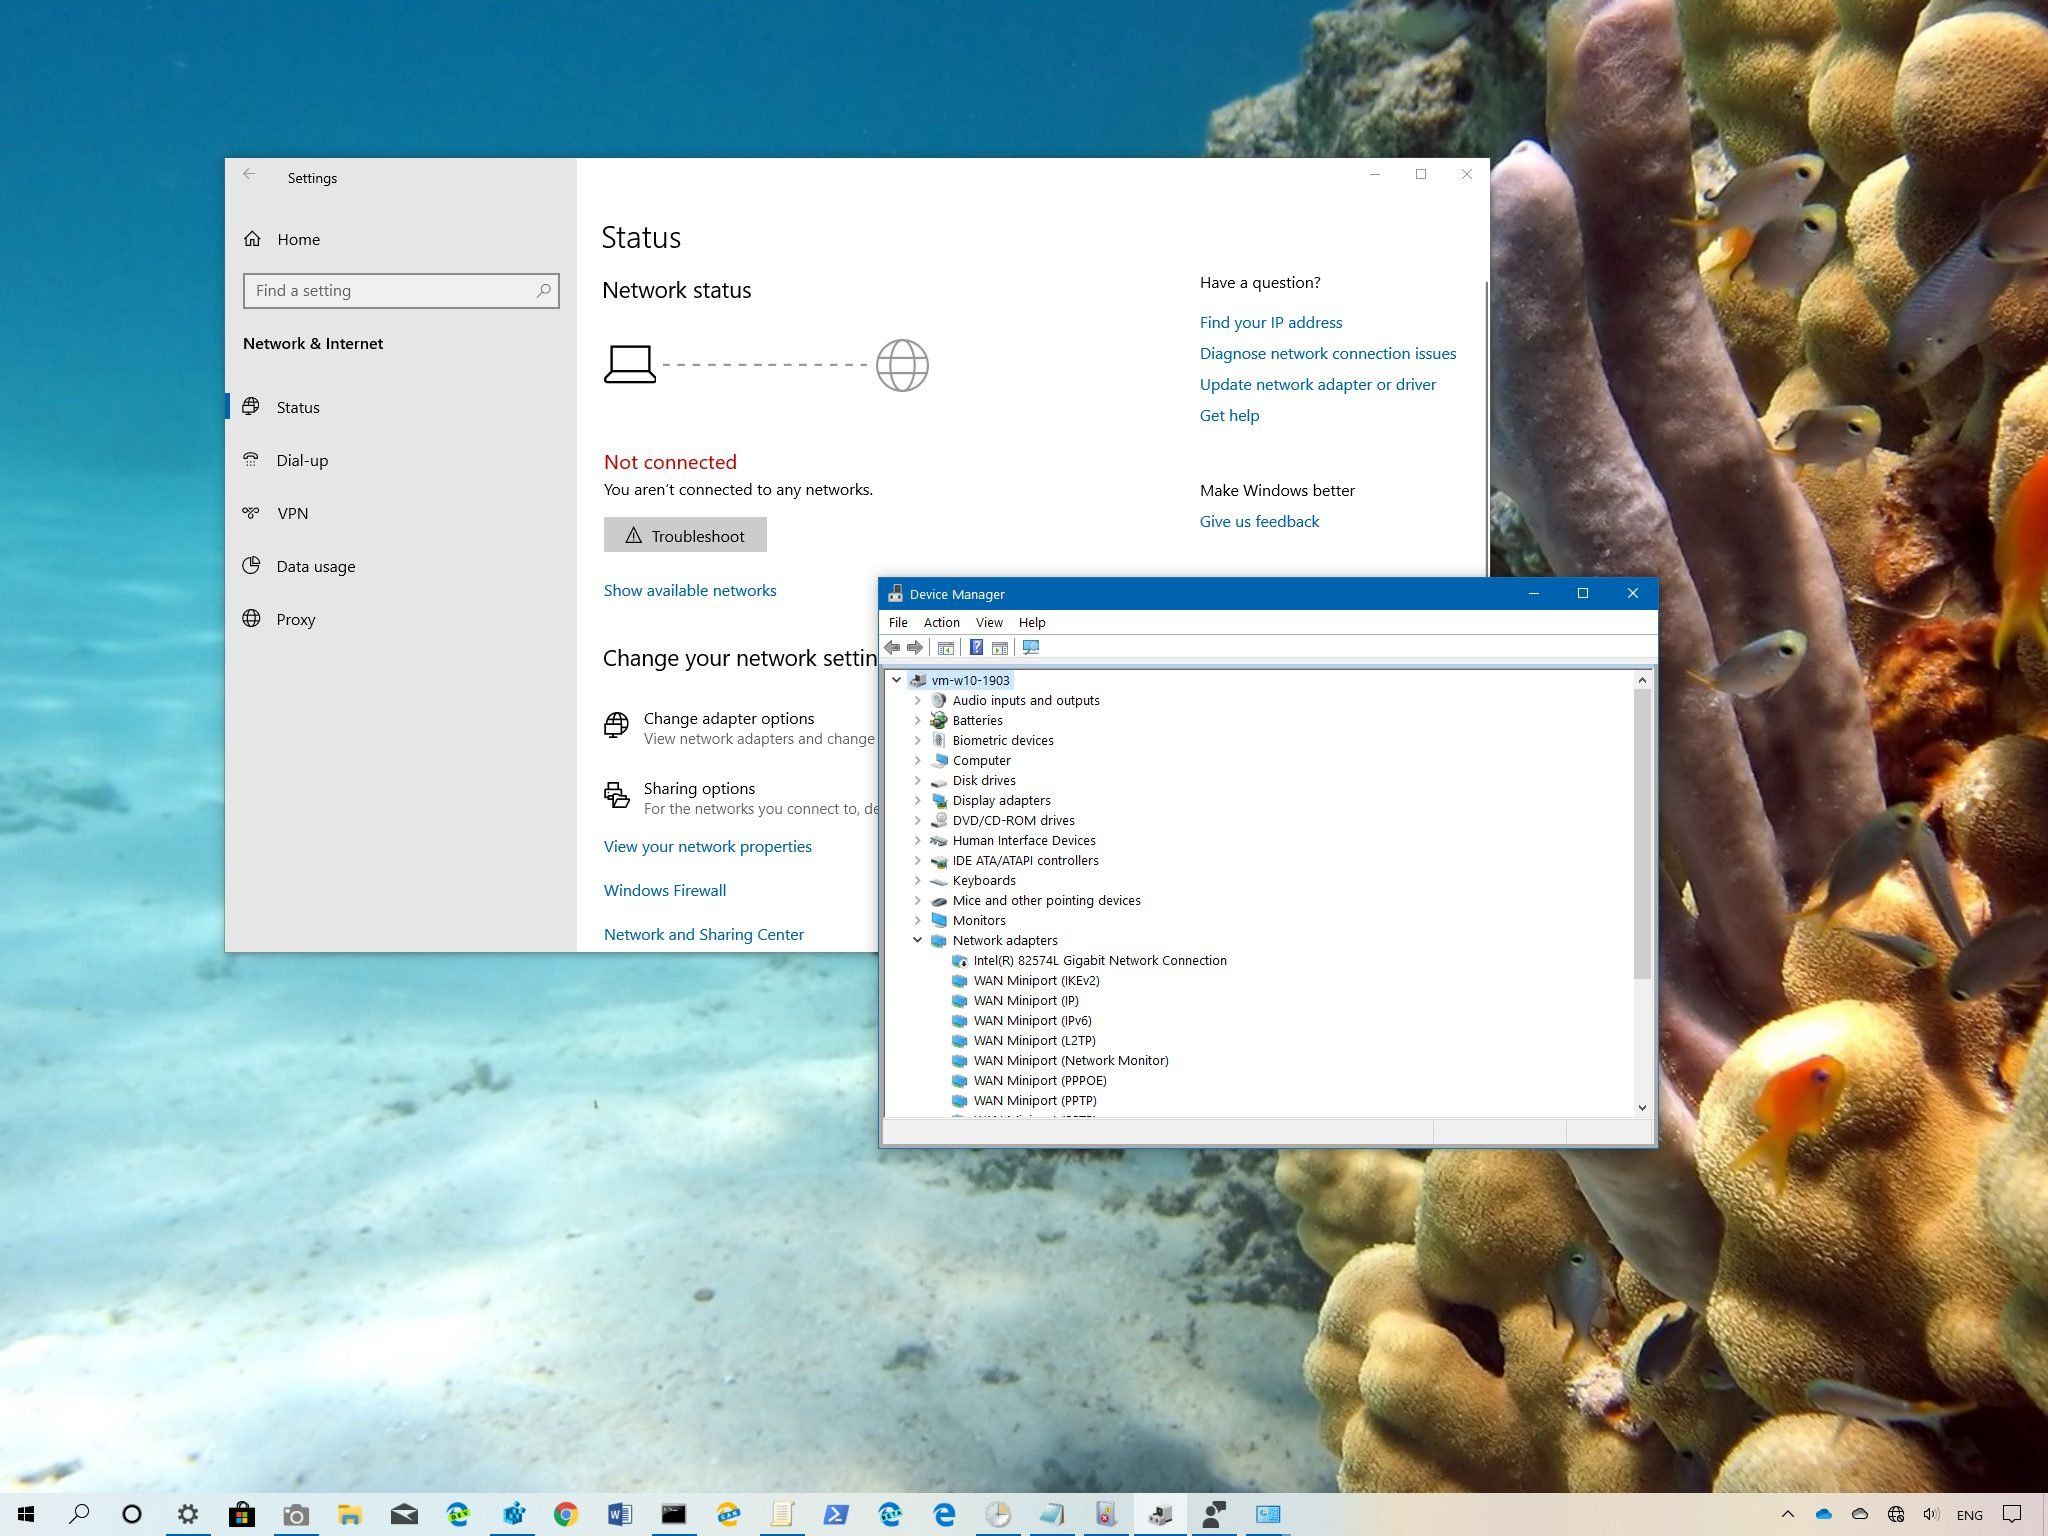The image size is (2048, 1536).
Task: Click the Back arrow in Device Manager toolbar
Action: [892, 648]
